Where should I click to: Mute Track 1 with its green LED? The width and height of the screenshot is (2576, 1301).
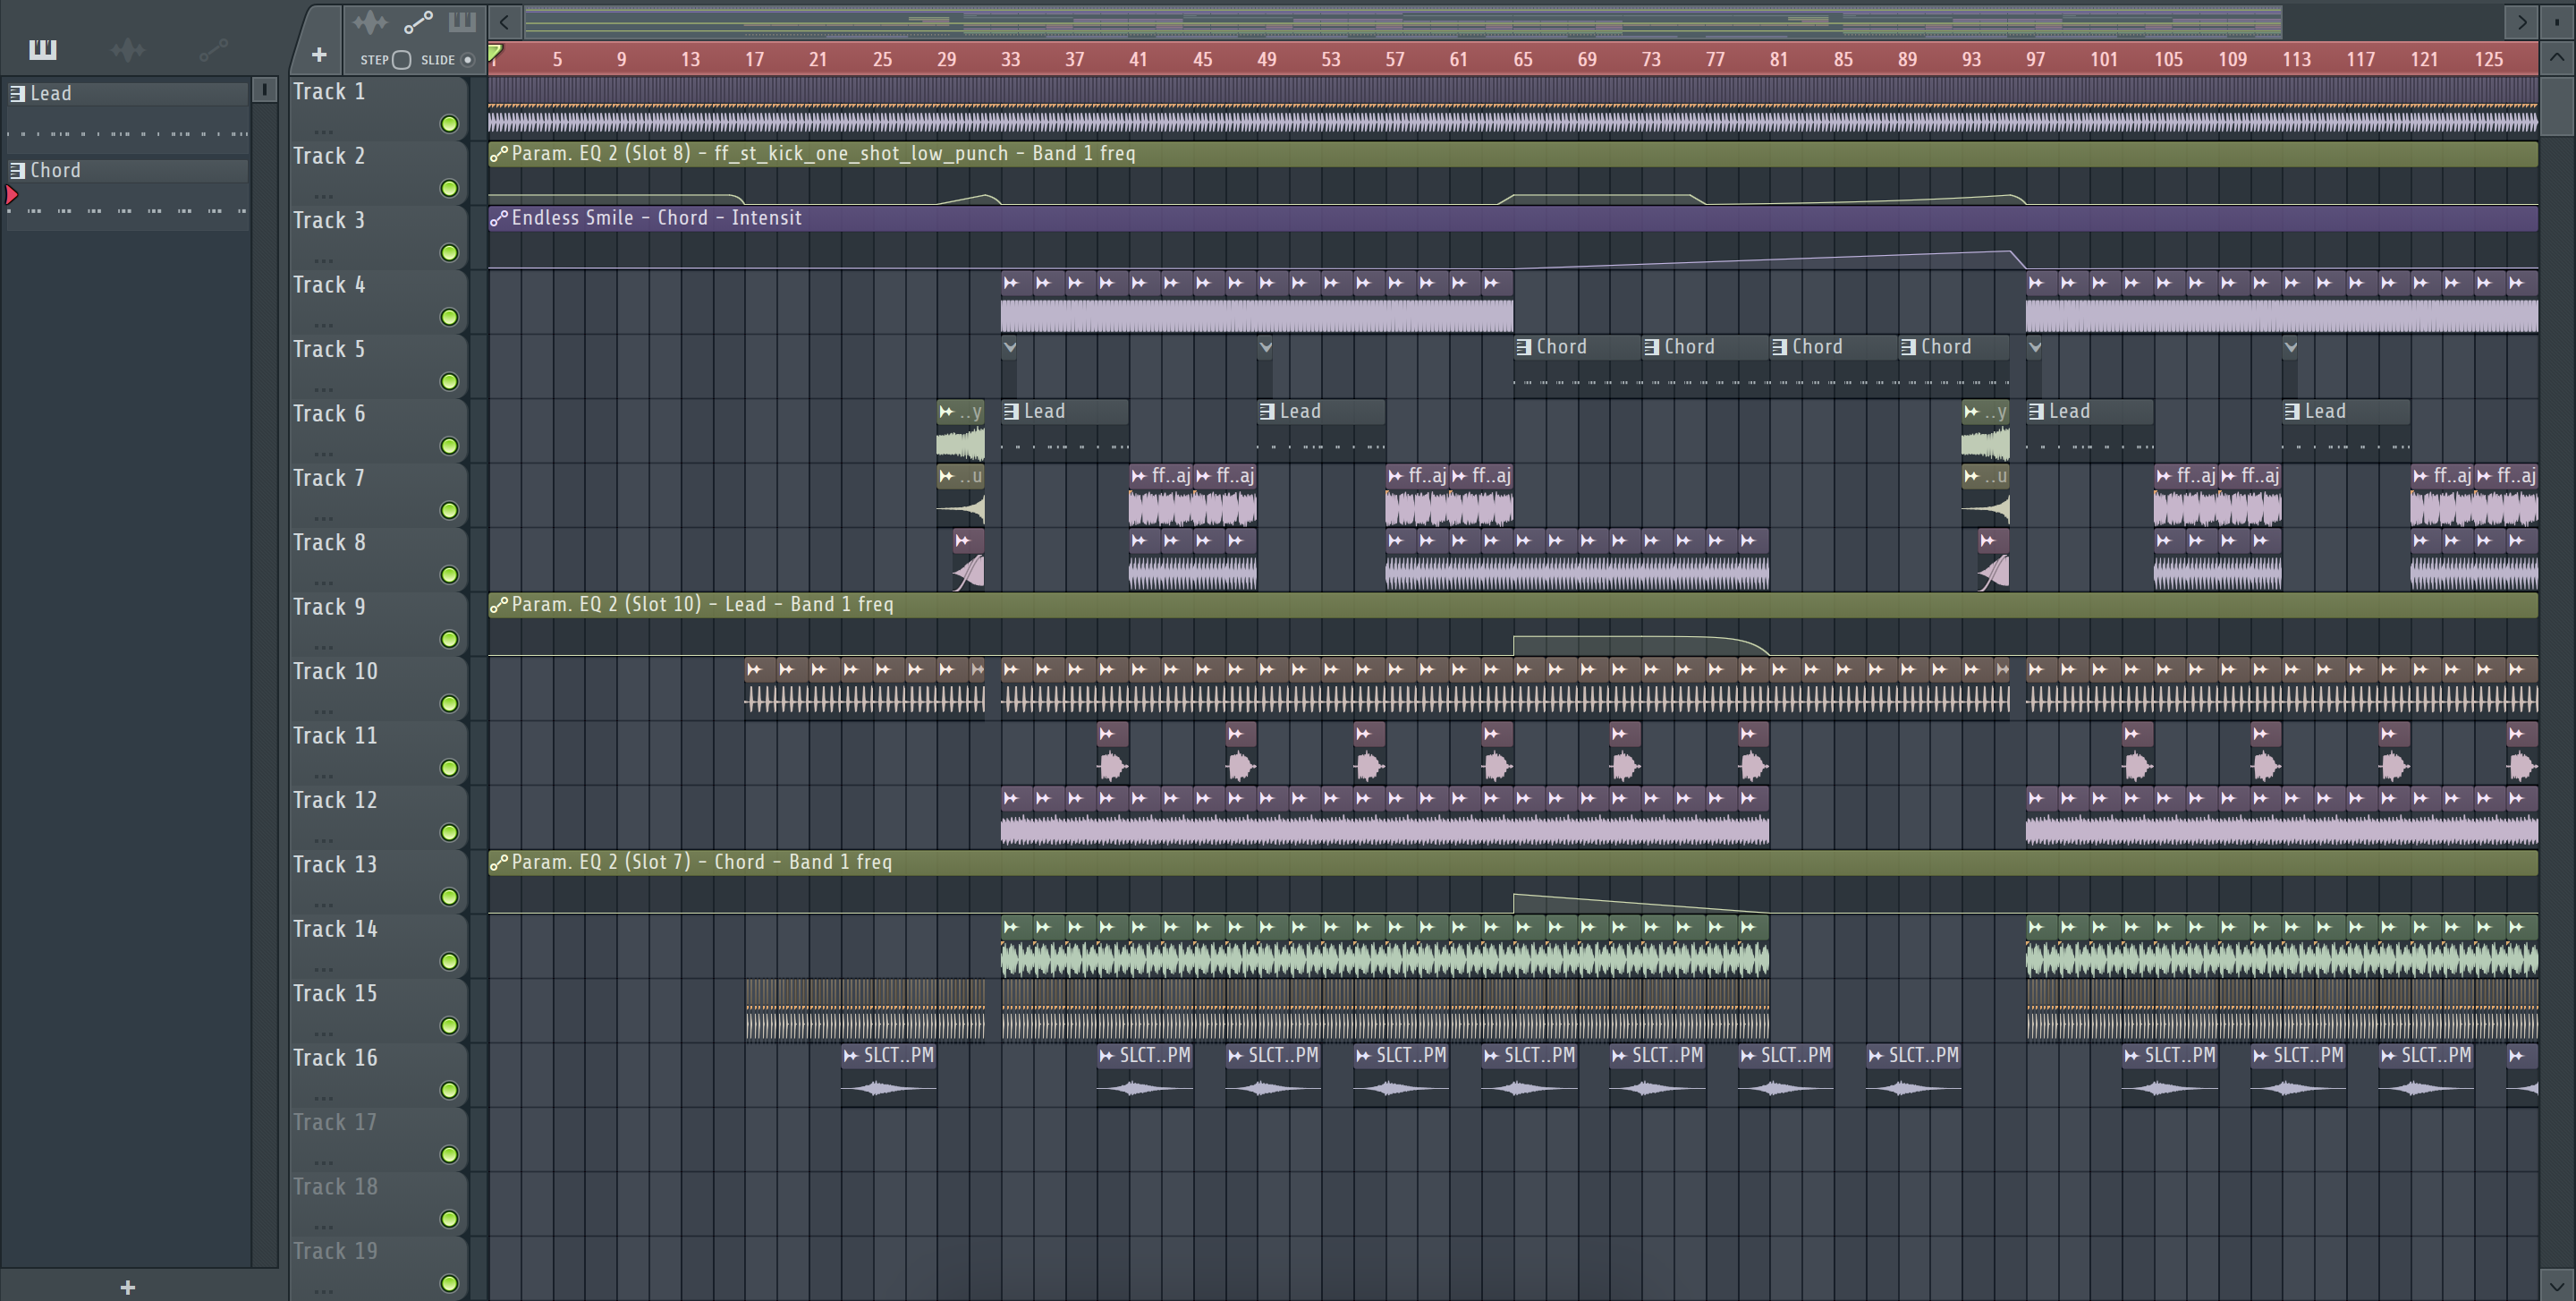point(449,124)
